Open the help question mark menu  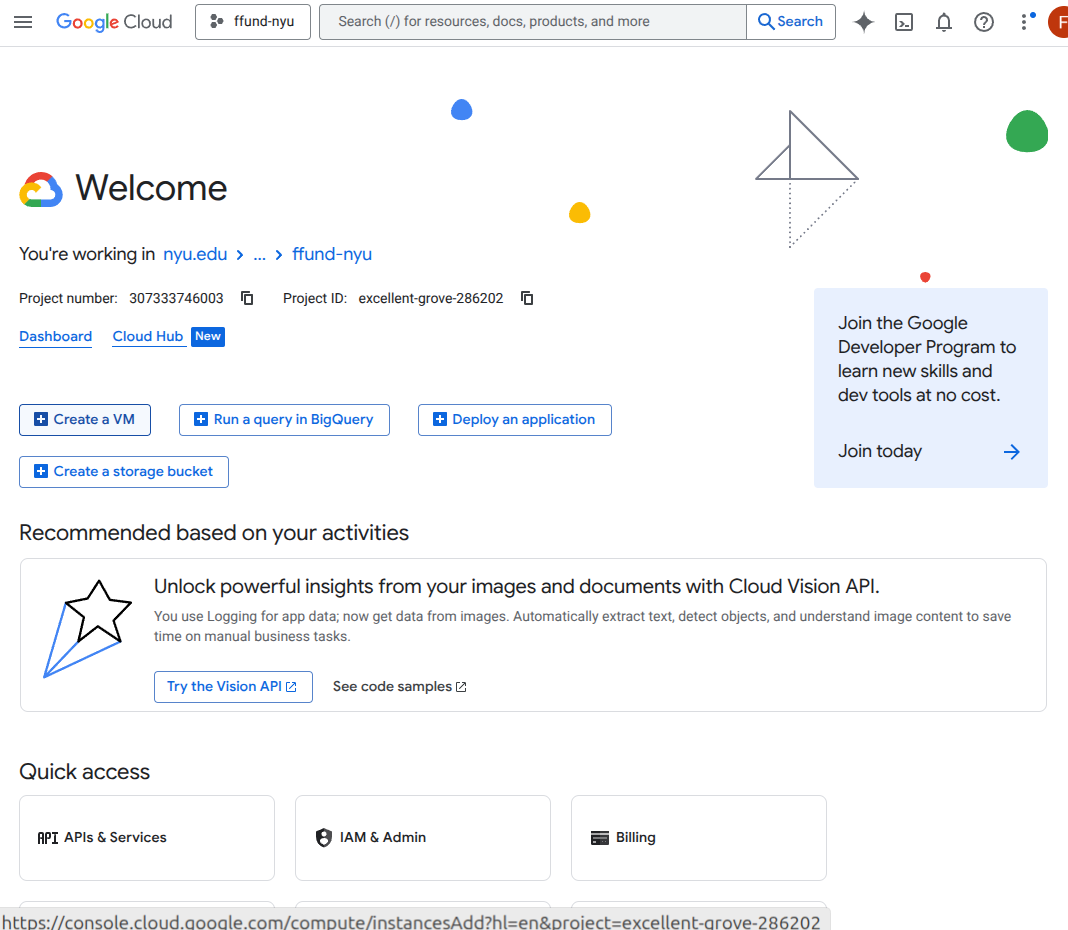coord(984,22)
